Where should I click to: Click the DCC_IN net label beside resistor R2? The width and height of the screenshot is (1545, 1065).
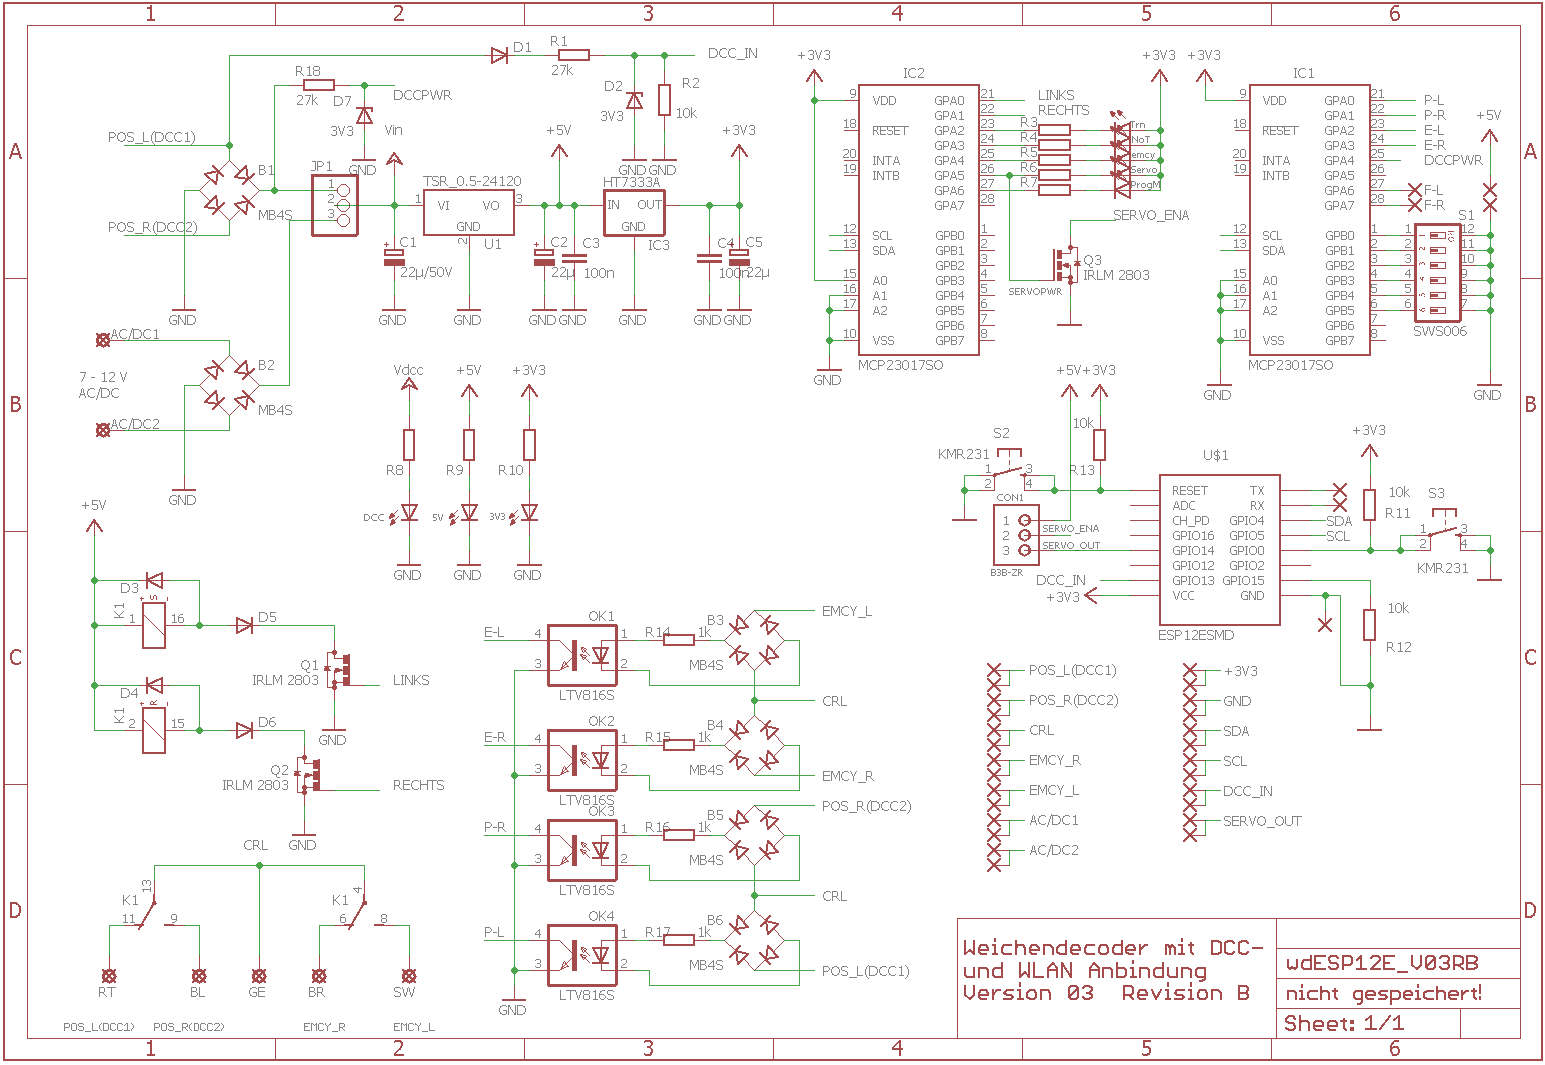tap(732, 53)
